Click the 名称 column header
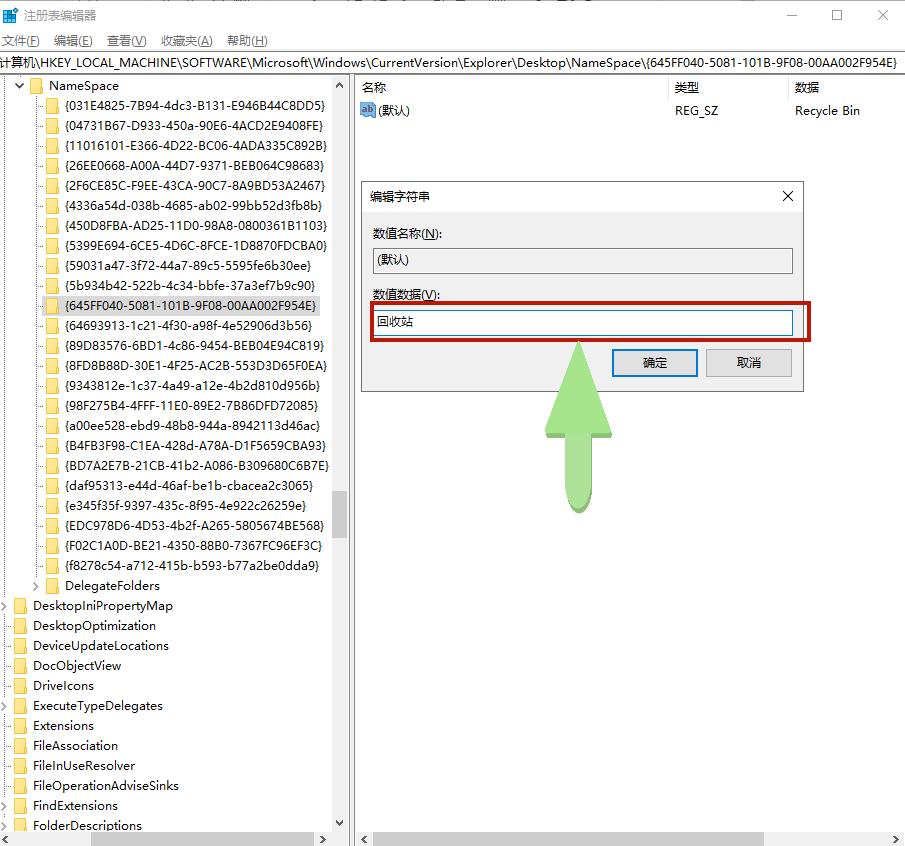The image size is (905, 846). tap(374, 87)
